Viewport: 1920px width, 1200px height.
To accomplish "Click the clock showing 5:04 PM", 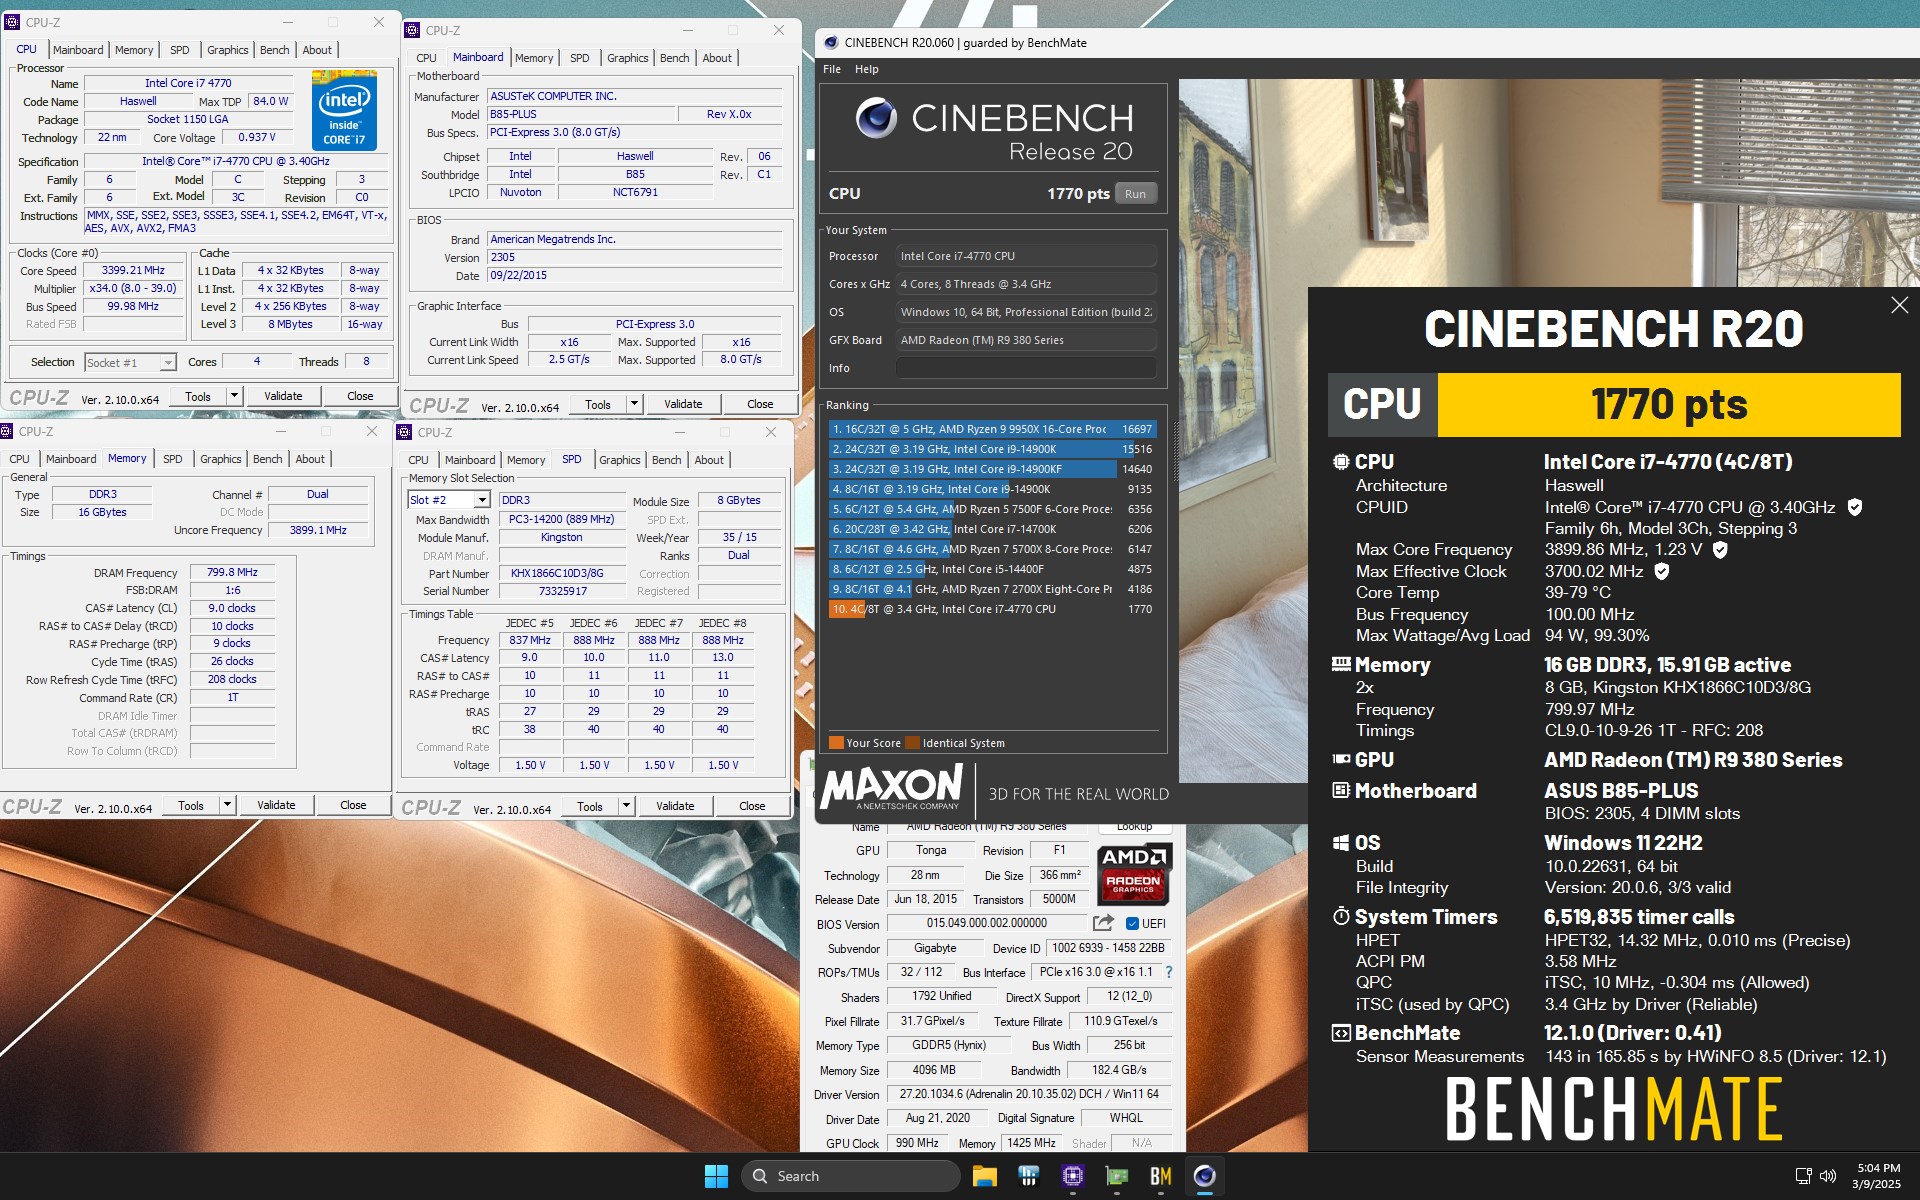I will click(x=1878, y=1168).
